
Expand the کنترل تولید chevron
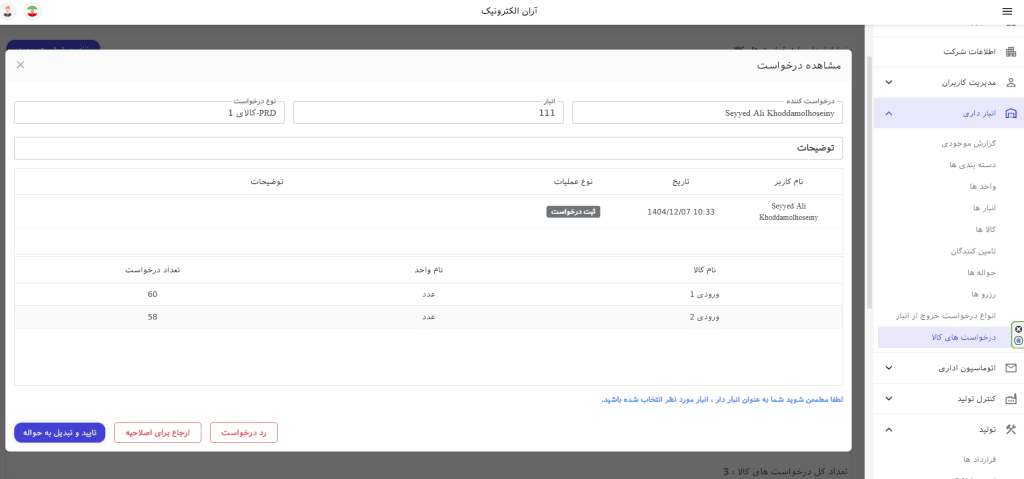coord(888,399)
